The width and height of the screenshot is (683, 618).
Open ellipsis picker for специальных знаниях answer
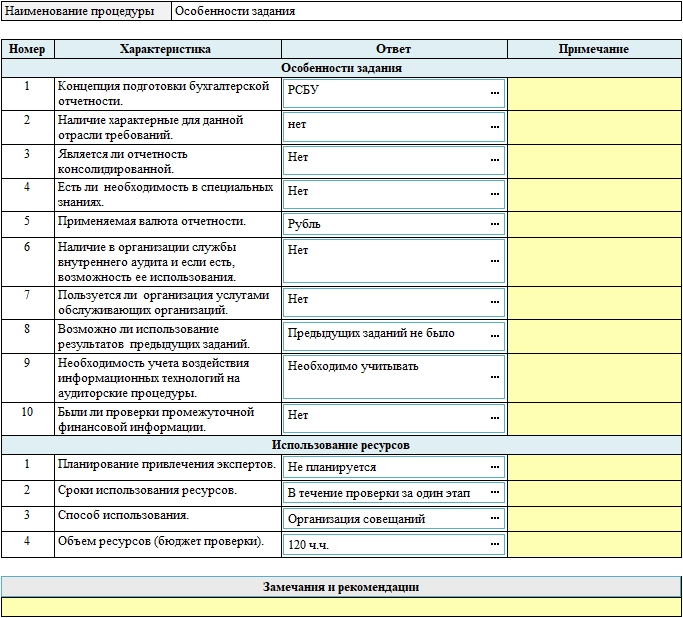[494, 194]
